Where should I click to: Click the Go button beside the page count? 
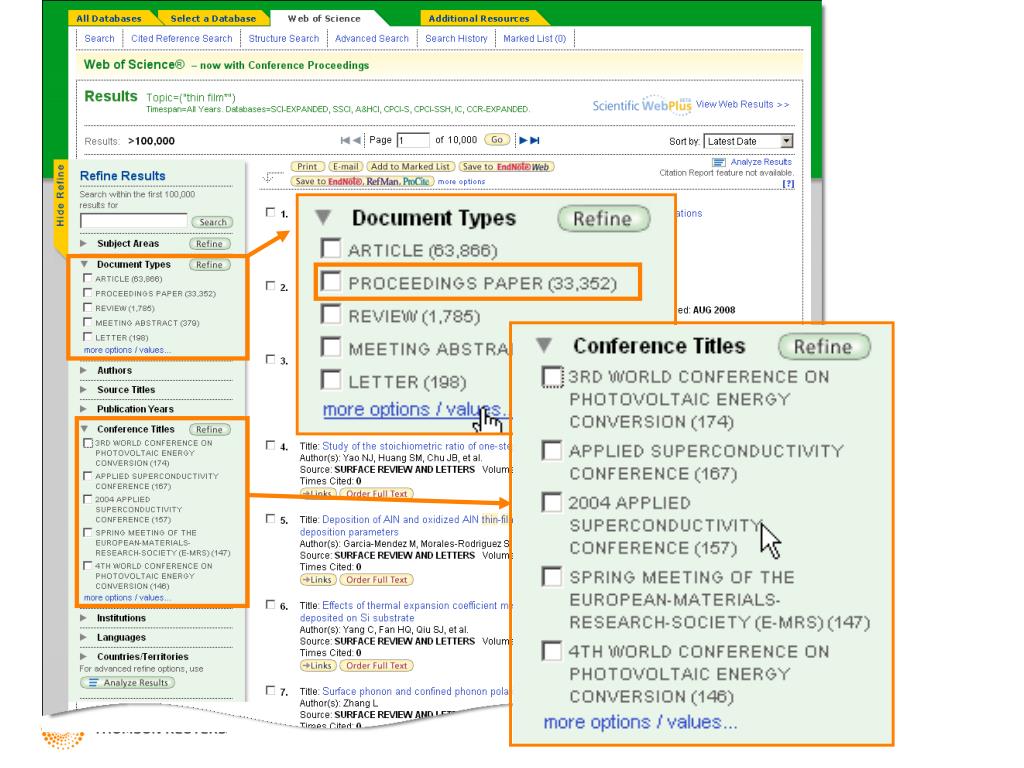(497, 140)
